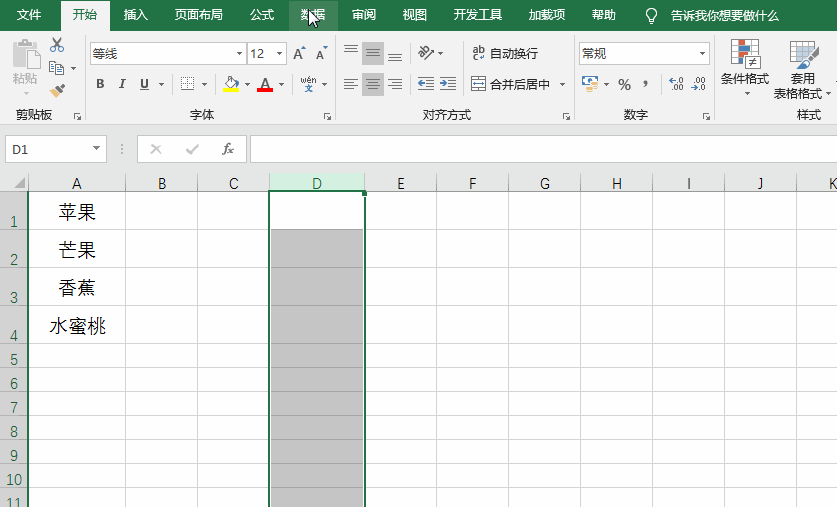Toggle Wrap Text (自动换行)
The width and height of the screenshot is (837, 507).
tap(504, 53)
